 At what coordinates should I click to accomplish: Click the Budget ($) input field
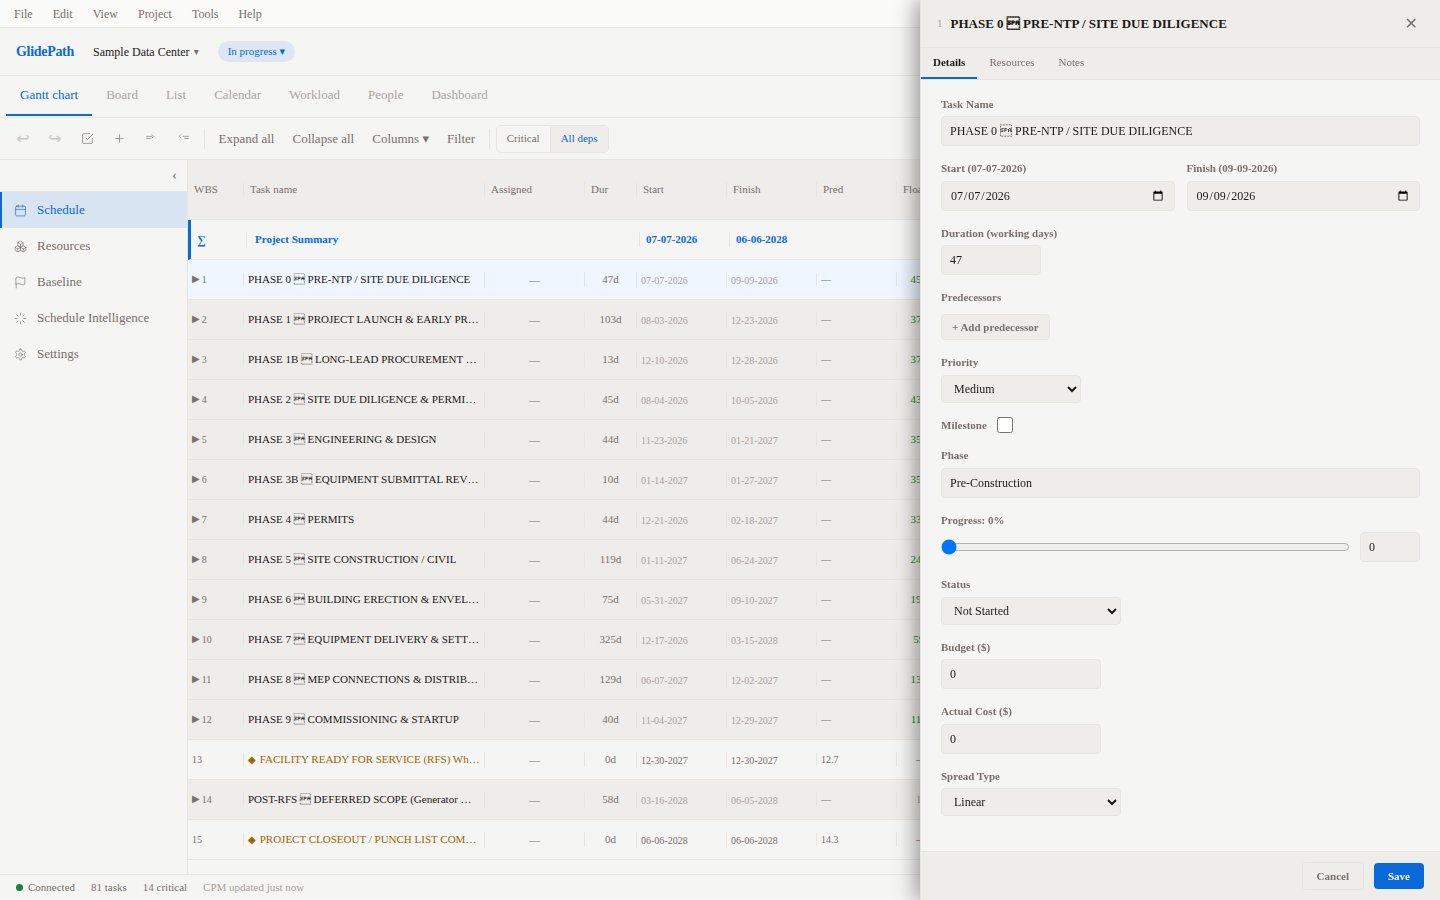click(1021, 674)
